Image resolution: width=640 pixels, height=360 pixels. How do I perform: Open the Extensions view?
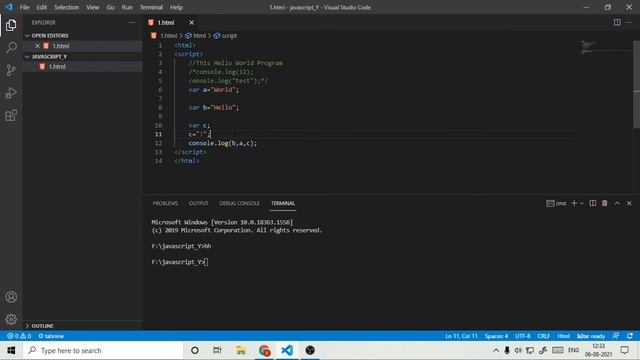click(11, 115)
